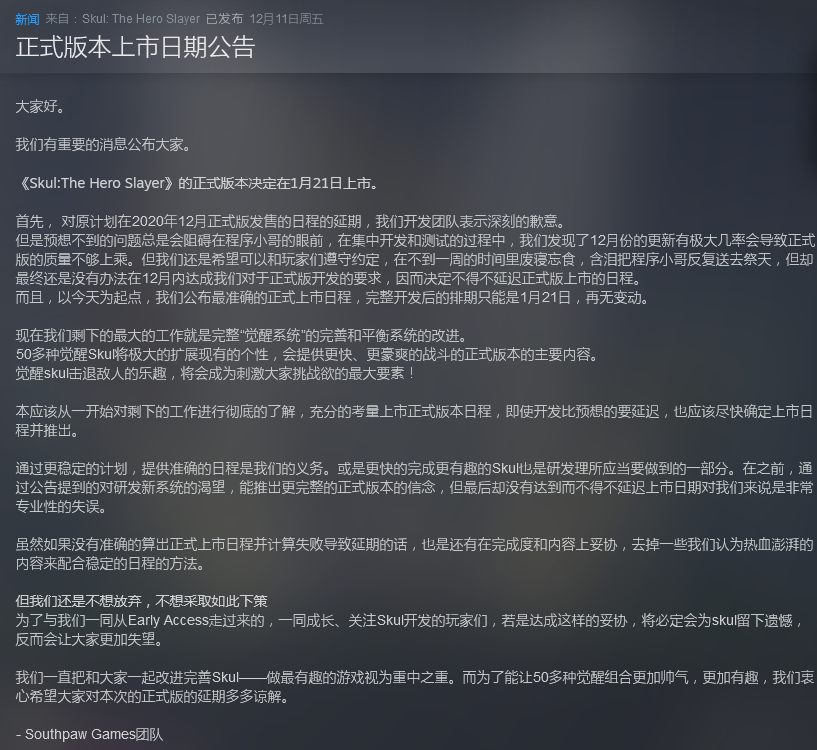This screenshot has height=750, width=817.
Task: Click the line beginning 首先， 对原计划在2020年12月
Action: click(291, 222)
